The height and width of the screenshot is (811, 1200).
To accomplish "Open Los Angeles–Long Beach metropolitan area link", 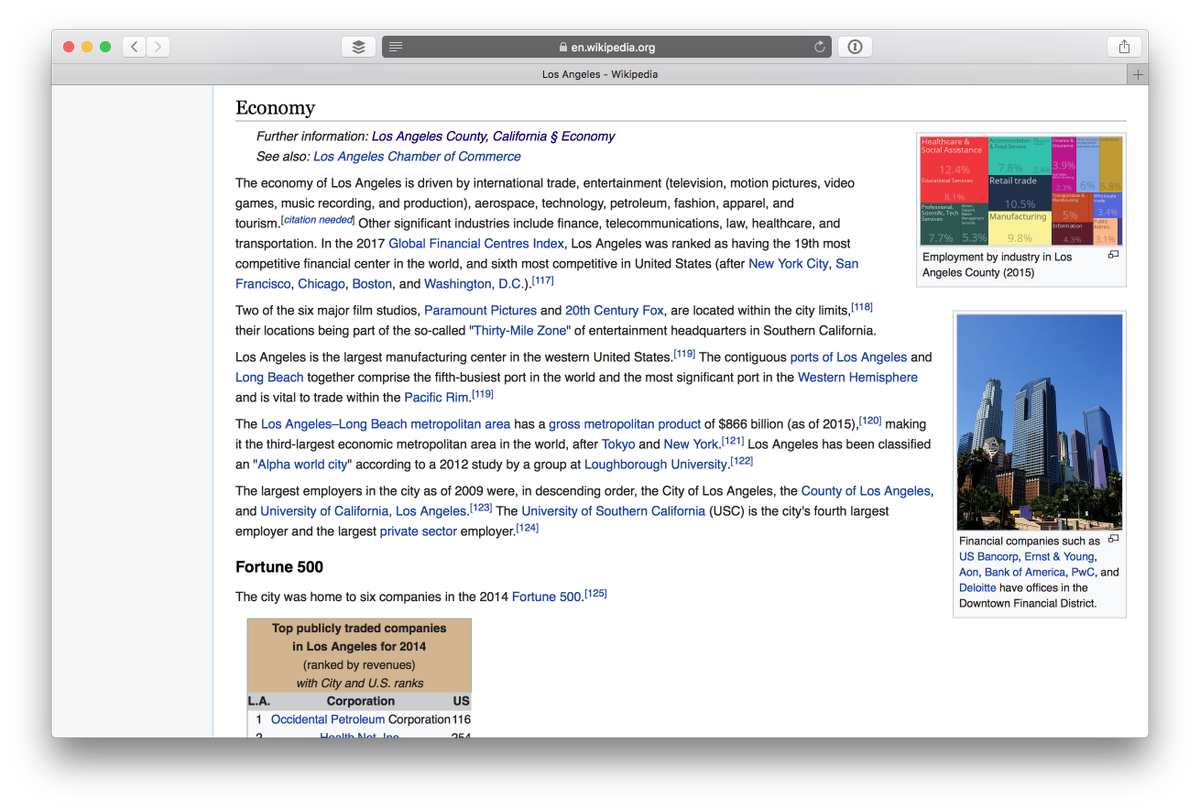I will point(385,424).
